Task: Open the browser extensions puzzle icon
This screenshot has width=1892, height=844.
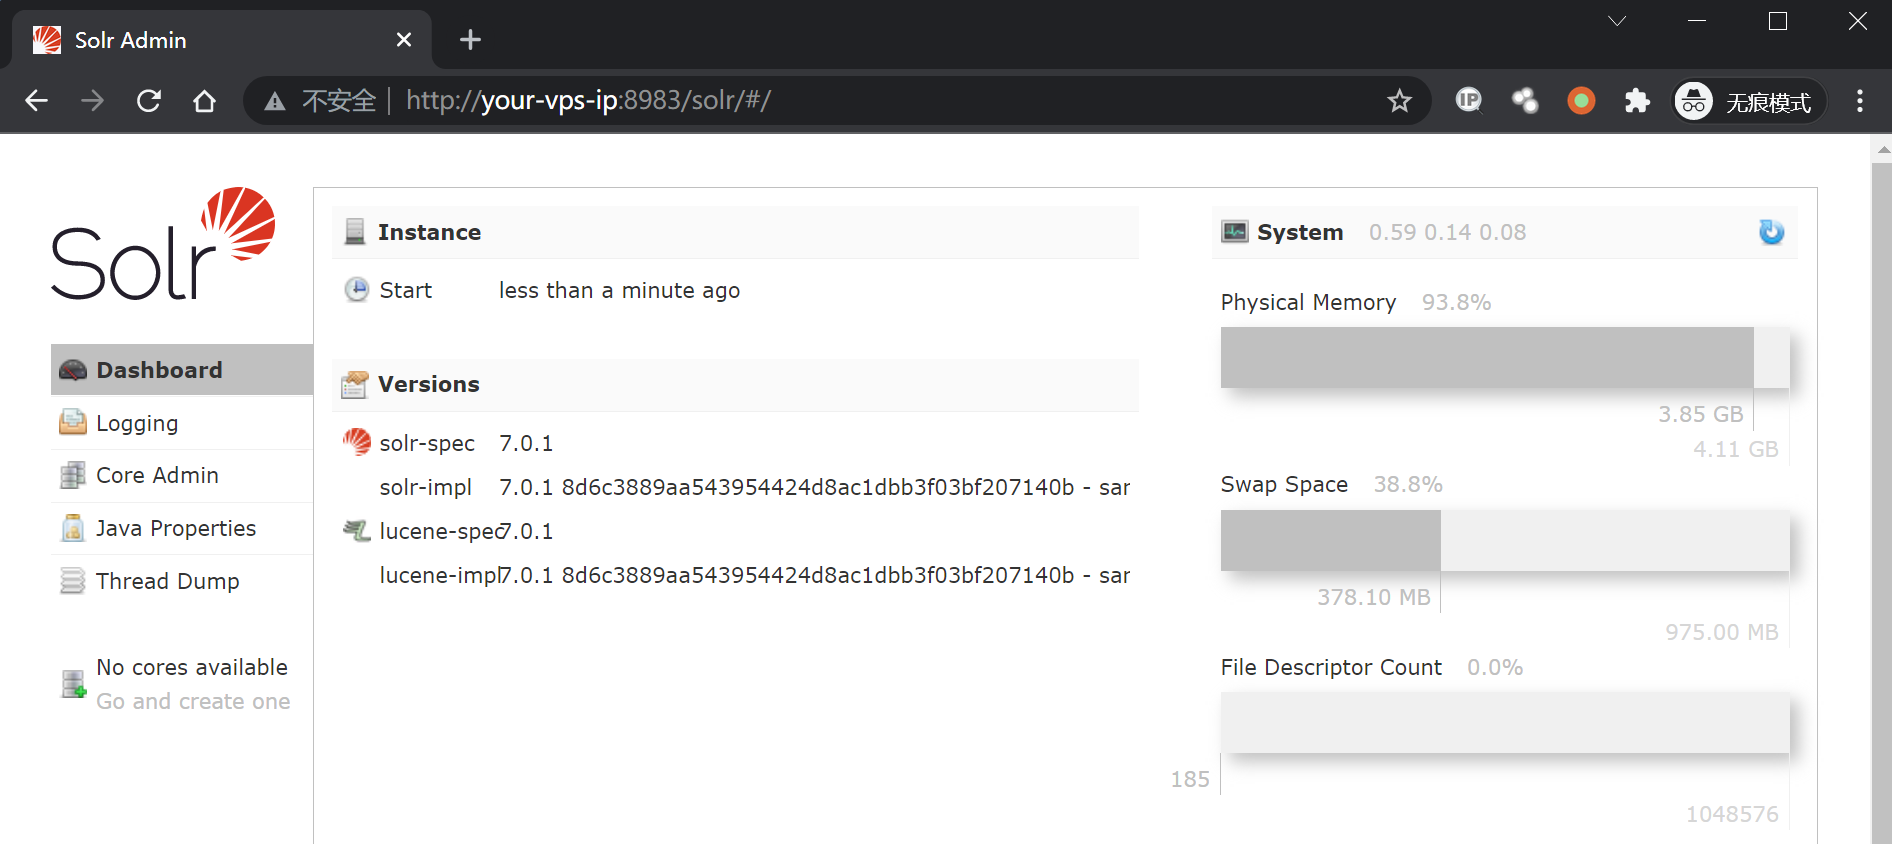Action: [x=1637, y=101]
